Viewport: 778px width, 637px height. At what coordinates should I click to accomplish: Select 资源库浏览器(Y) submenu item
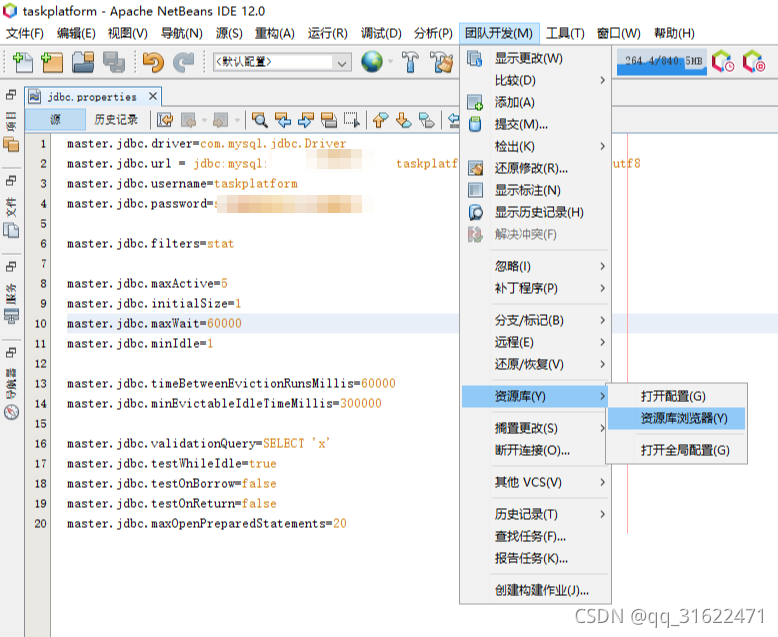click(x=676, y=418)
